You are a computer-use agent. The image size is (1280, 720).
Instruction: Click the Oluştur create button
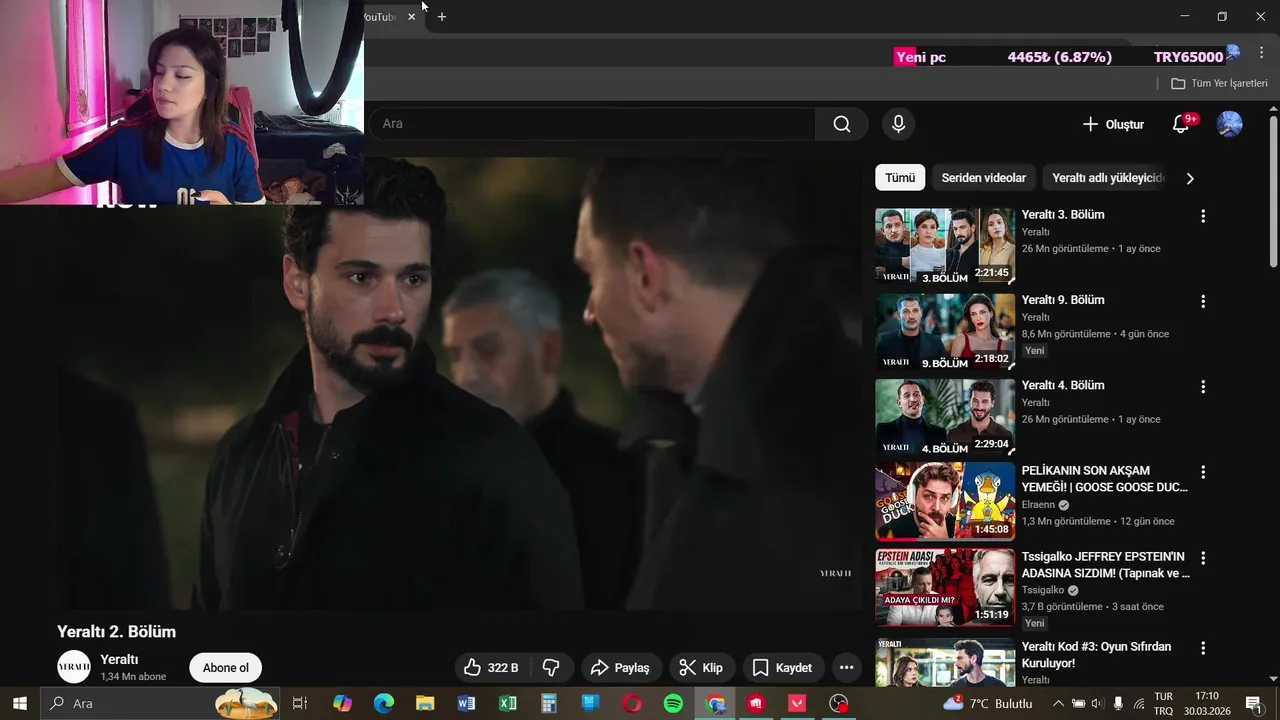1113,124
